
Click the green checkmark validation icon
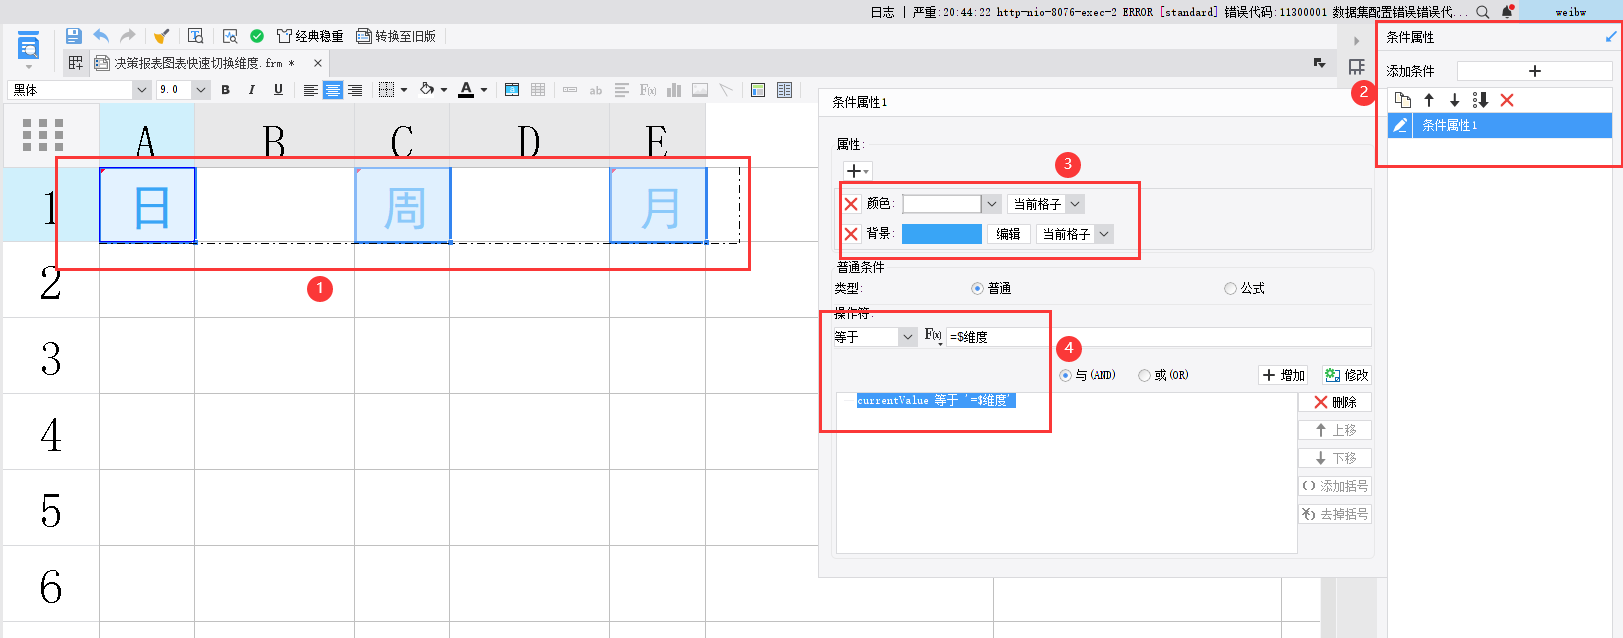click(257, 36)
